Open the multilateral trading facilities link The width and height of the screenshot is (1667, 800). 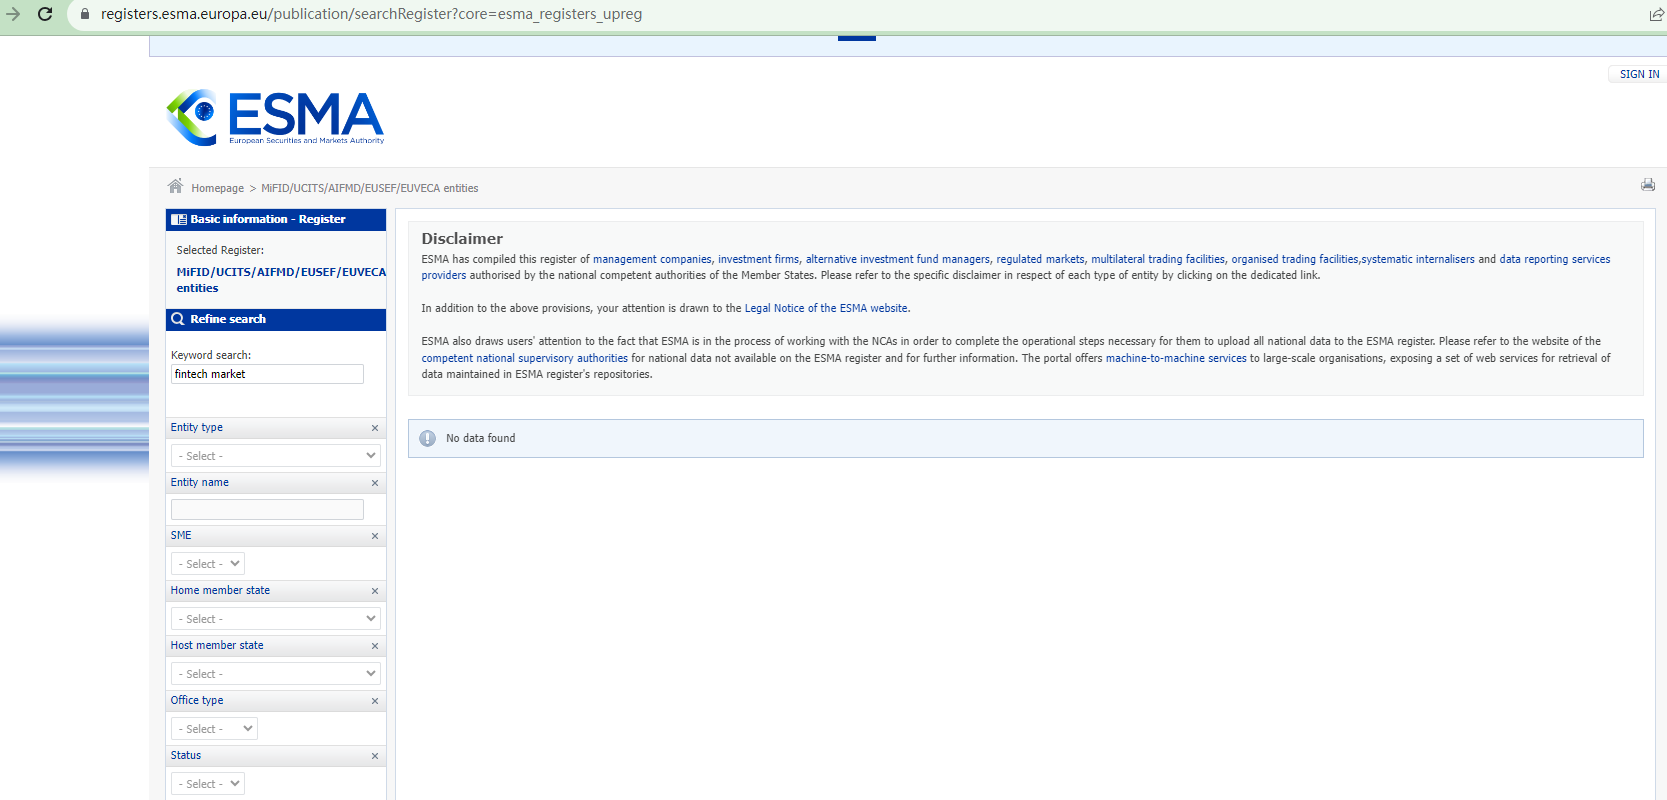point(1158,259)
